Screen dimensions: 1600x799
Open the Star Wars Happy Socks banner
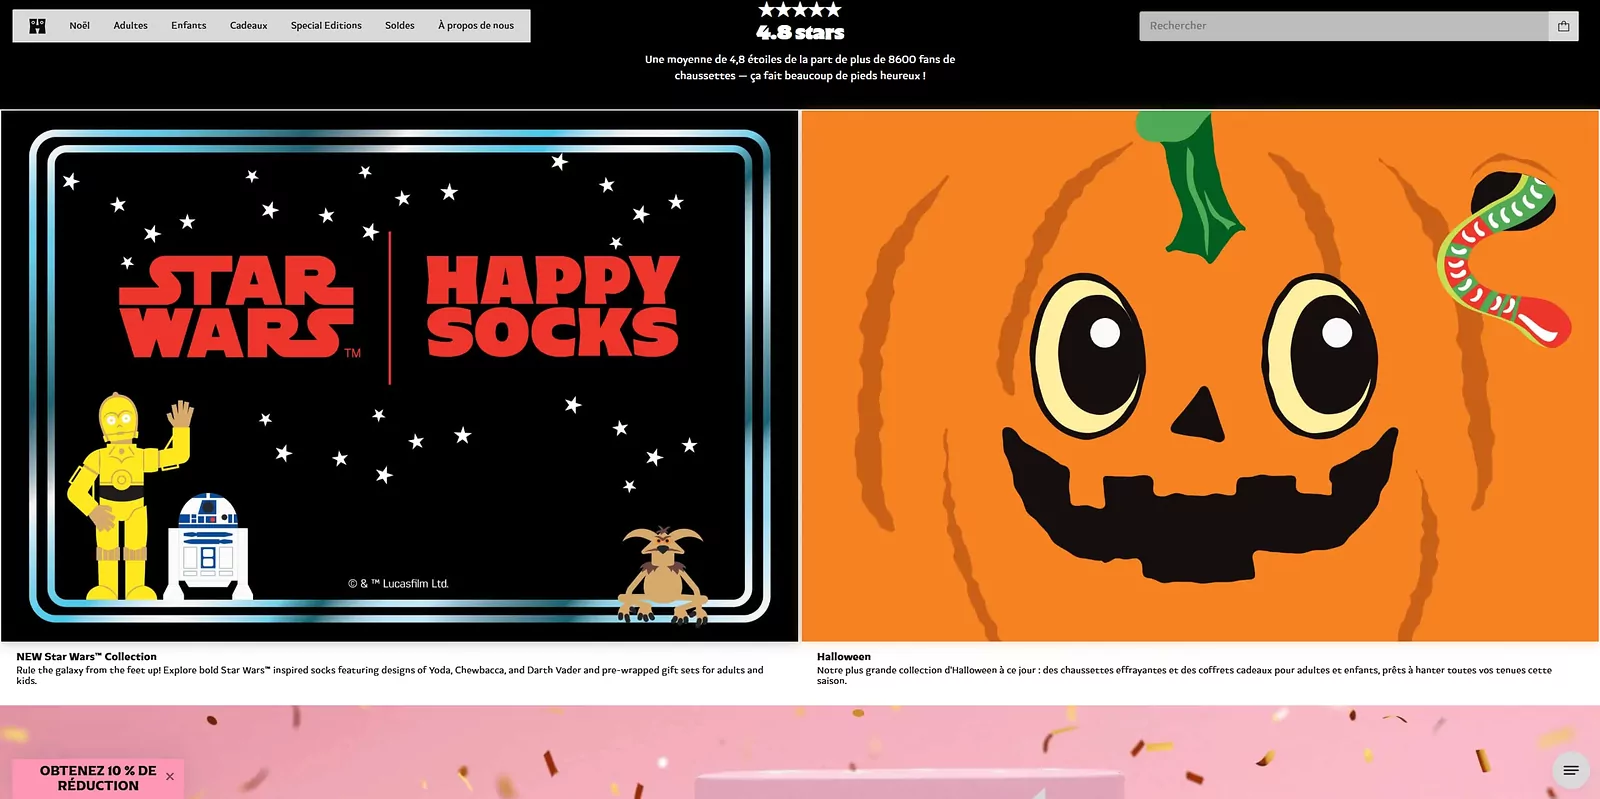coord(400,376)
